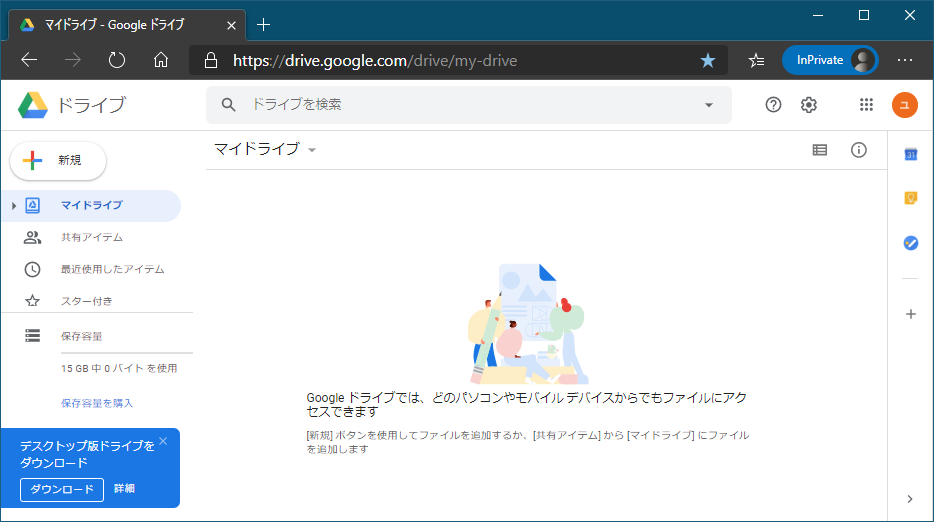Open the Favorites list icon
934x522 pixels.
[x=756, y=60]
